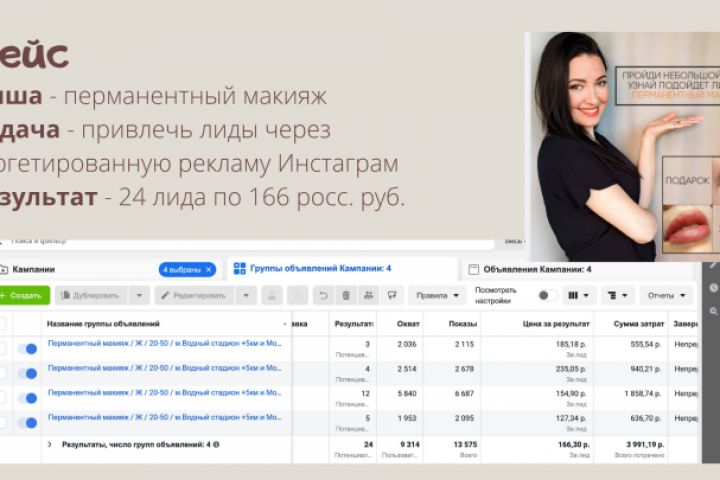
Task: Click the Охват column header
Action: [408, 324]
